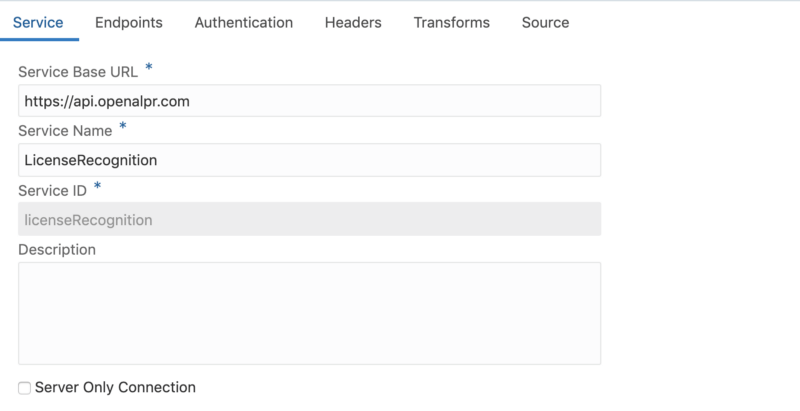Click the Service Name required asterisk
Viewport: 800px width, 411px height.
[123, 127]
